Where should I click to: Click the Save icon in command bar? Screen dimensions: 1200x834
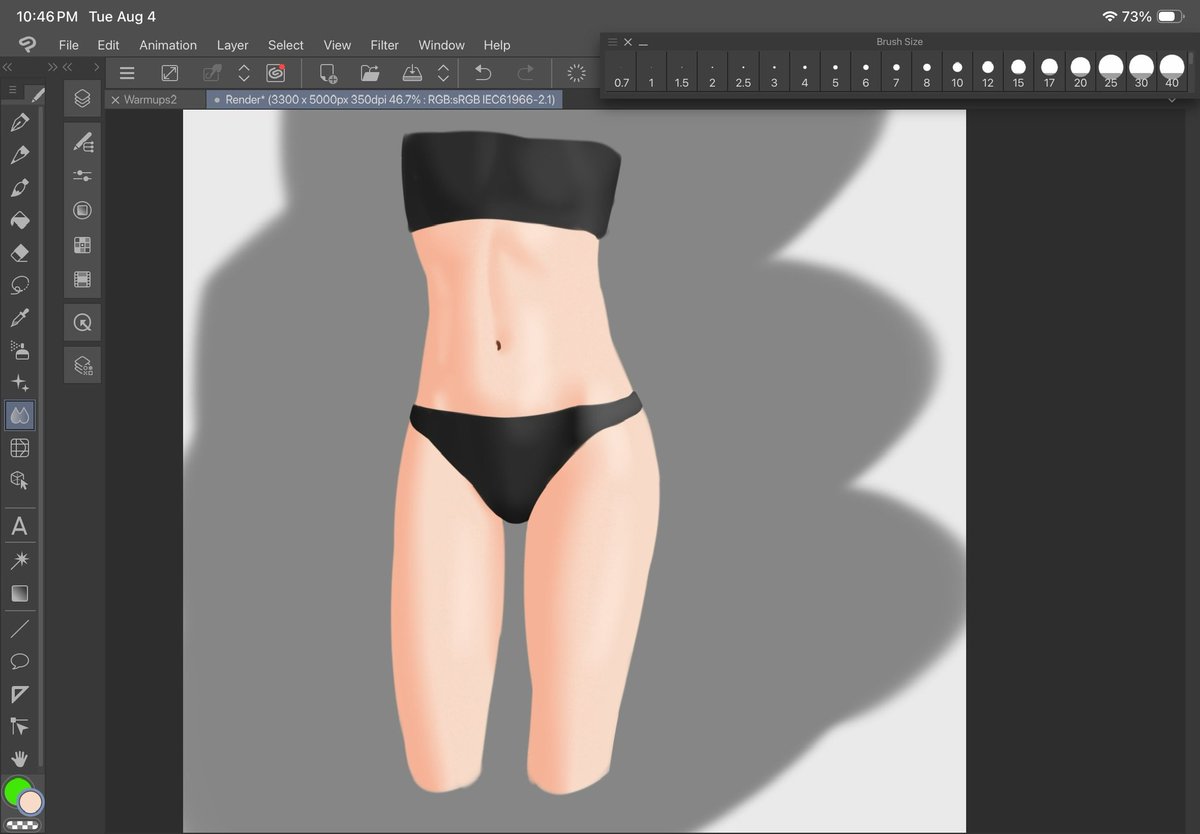[x=413, y=73]
